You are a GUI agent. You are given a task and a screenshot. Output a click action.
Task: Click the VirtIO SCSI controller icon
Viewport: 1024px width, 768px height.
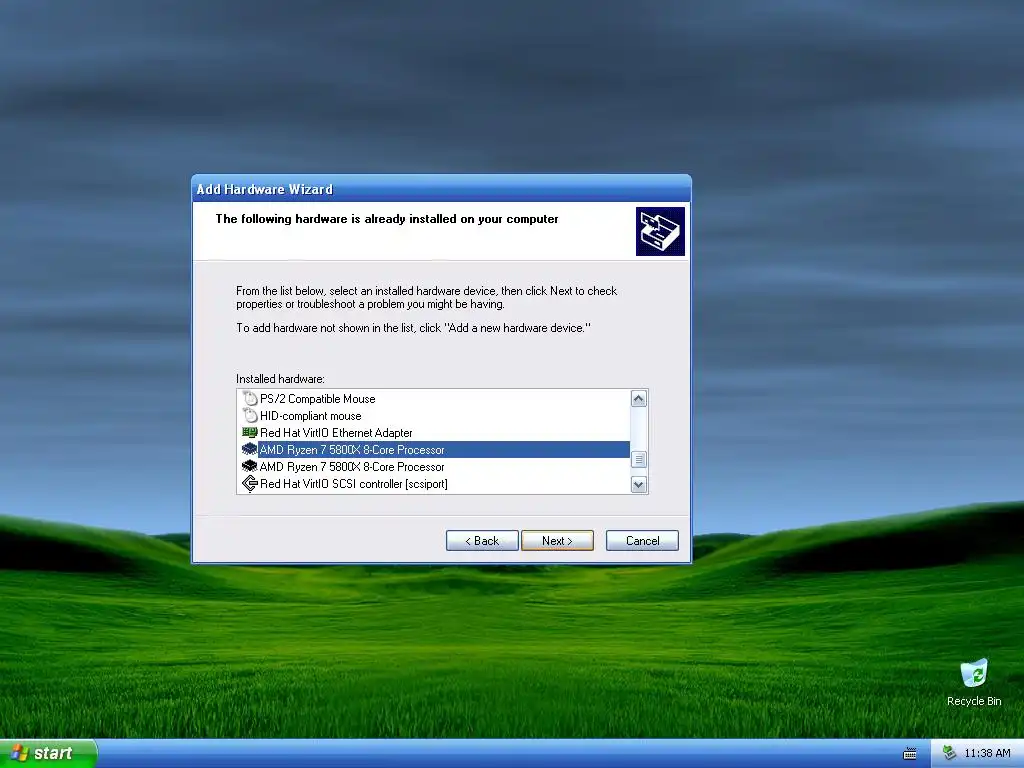click(x=250, y=483)
